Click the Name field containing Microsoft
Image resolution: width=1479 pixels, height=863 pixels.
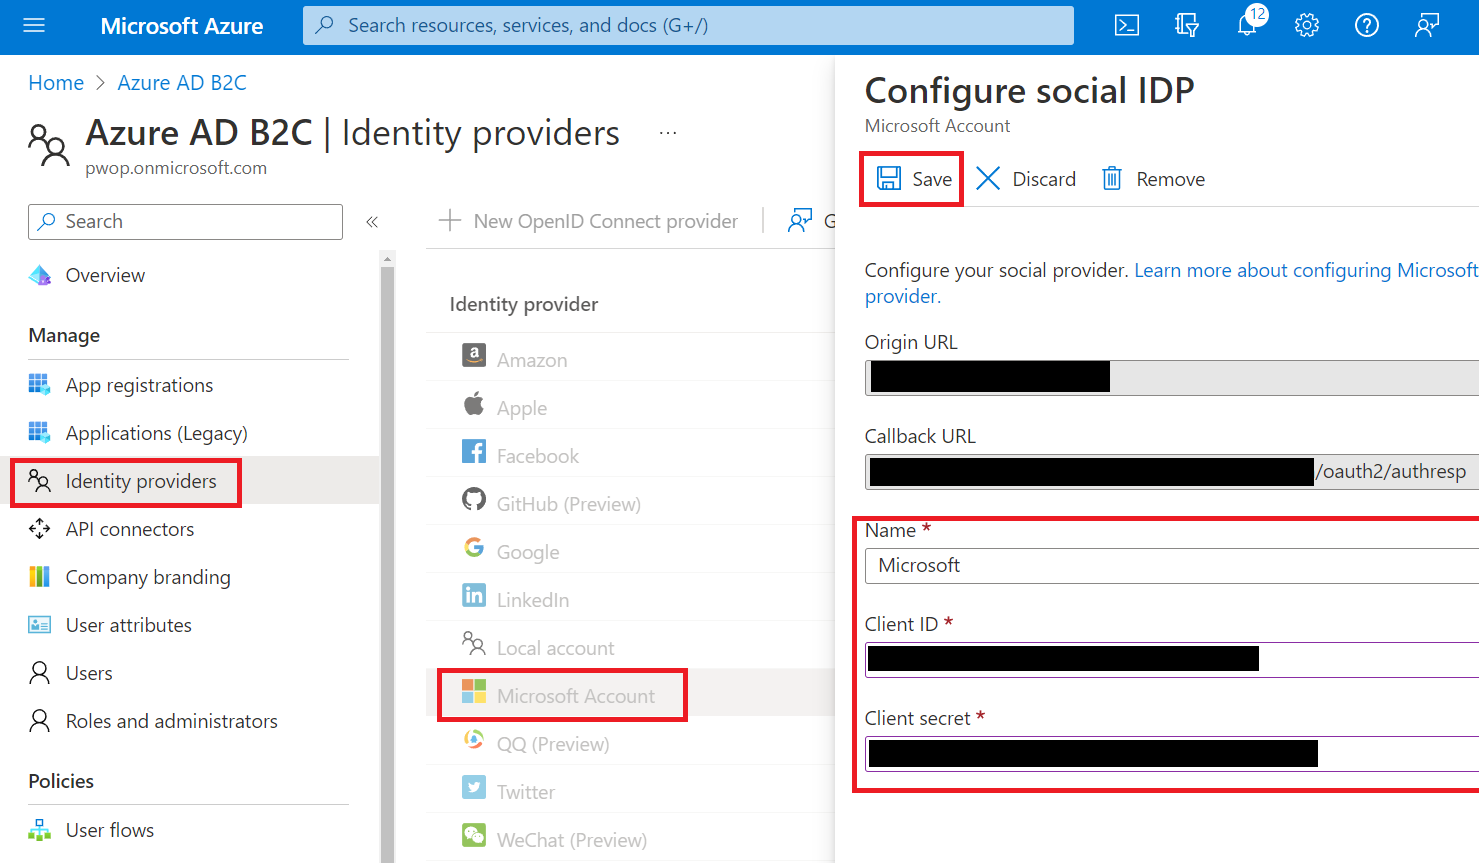pos(1172,566)
